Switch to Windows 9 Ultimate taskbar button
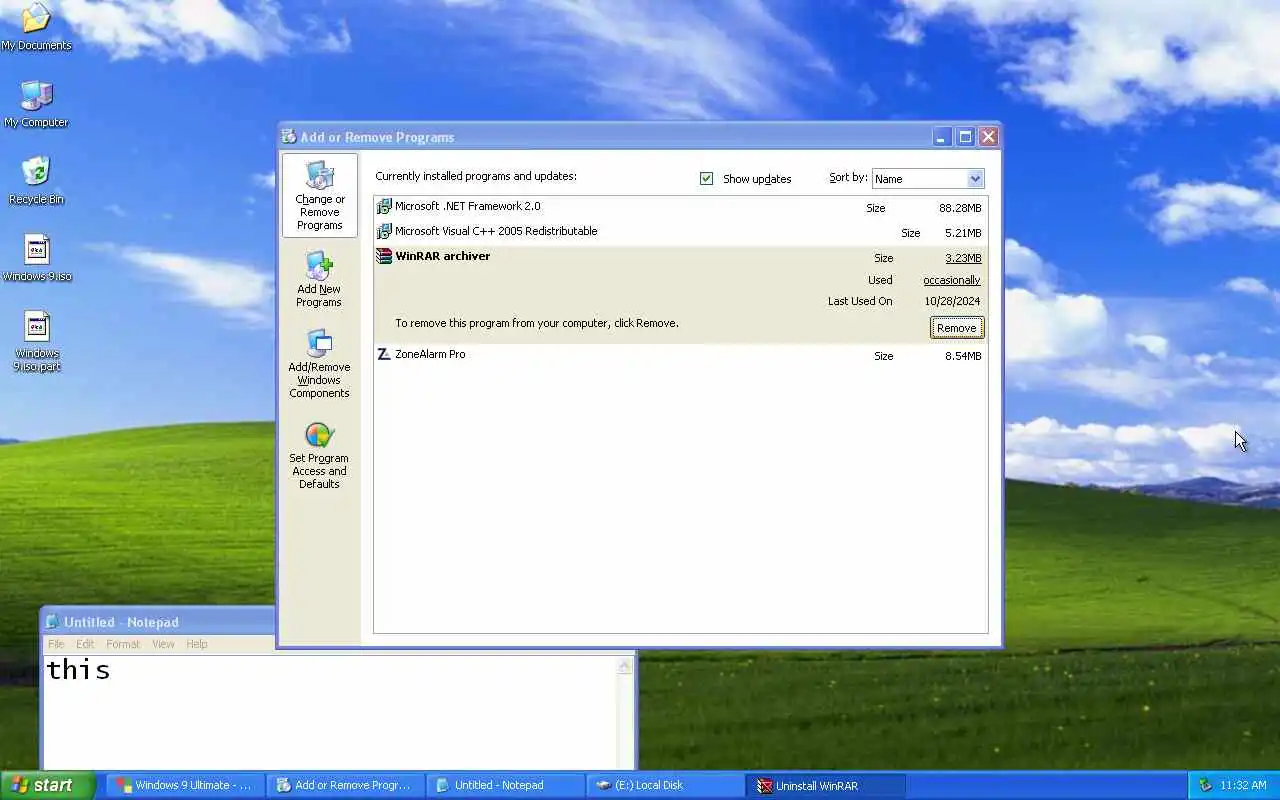This screenshot has width=1280, height=800. (x=186, y=785)
